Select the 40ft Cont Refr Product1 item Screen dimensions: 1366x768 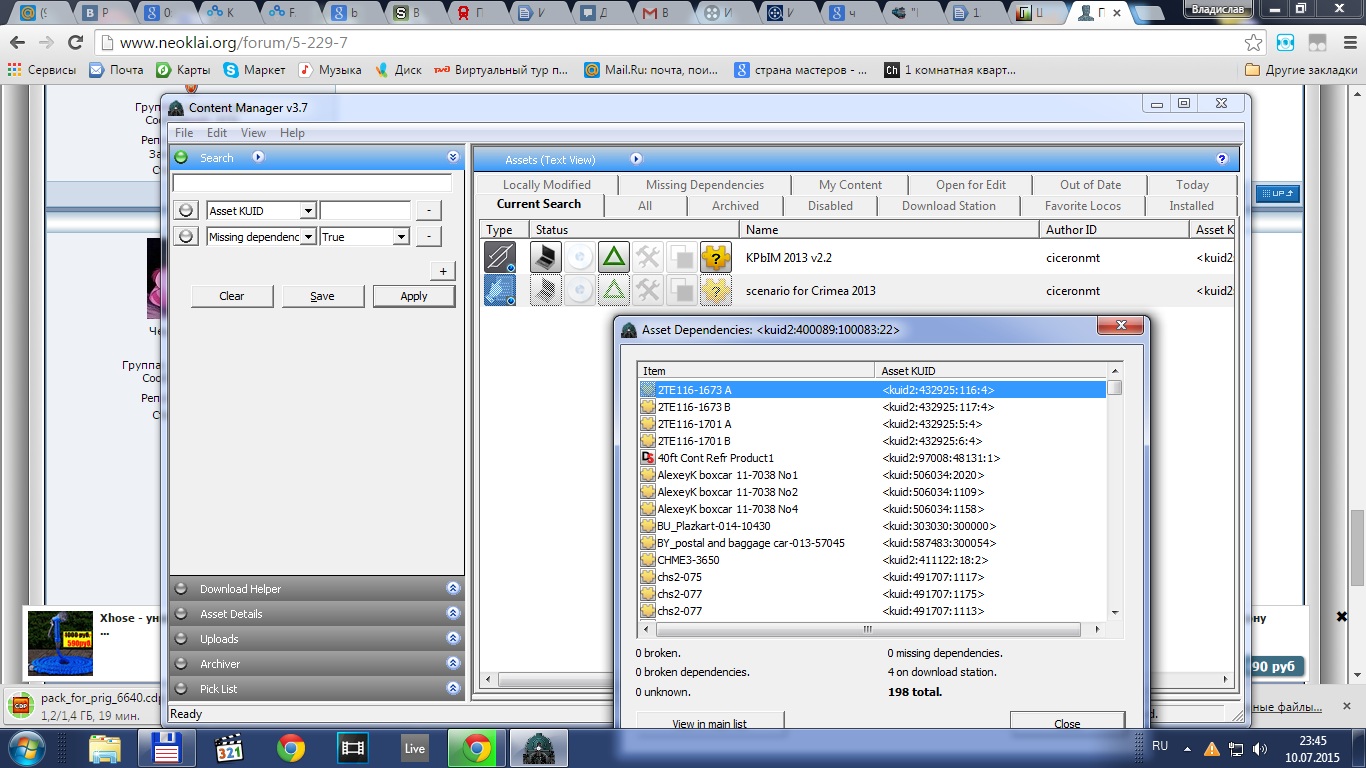point(715,458)
